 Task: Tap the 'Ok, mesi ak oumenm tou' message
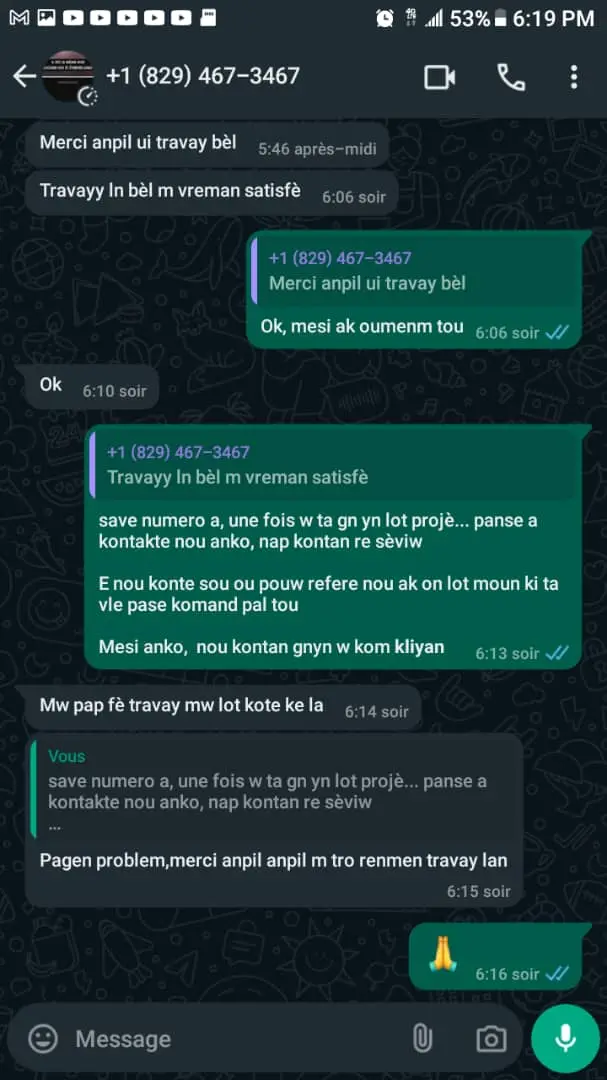coord(415,326)
